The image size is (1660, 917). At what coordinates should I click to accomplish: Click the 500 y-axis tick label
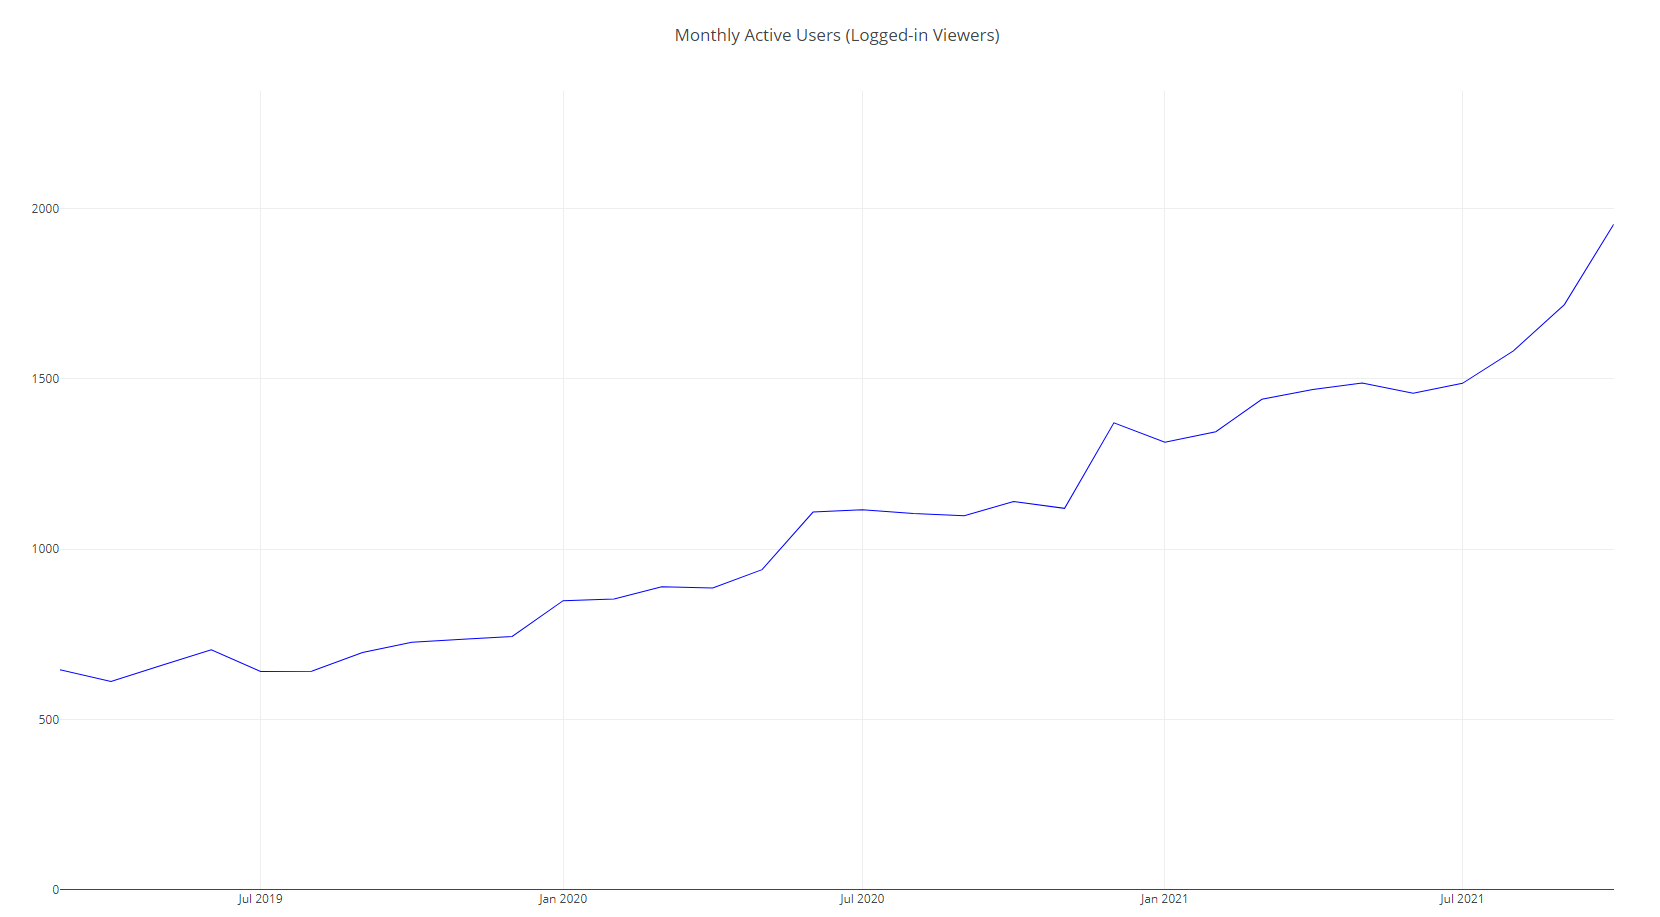pyautogui.click(x=49, y=720)
